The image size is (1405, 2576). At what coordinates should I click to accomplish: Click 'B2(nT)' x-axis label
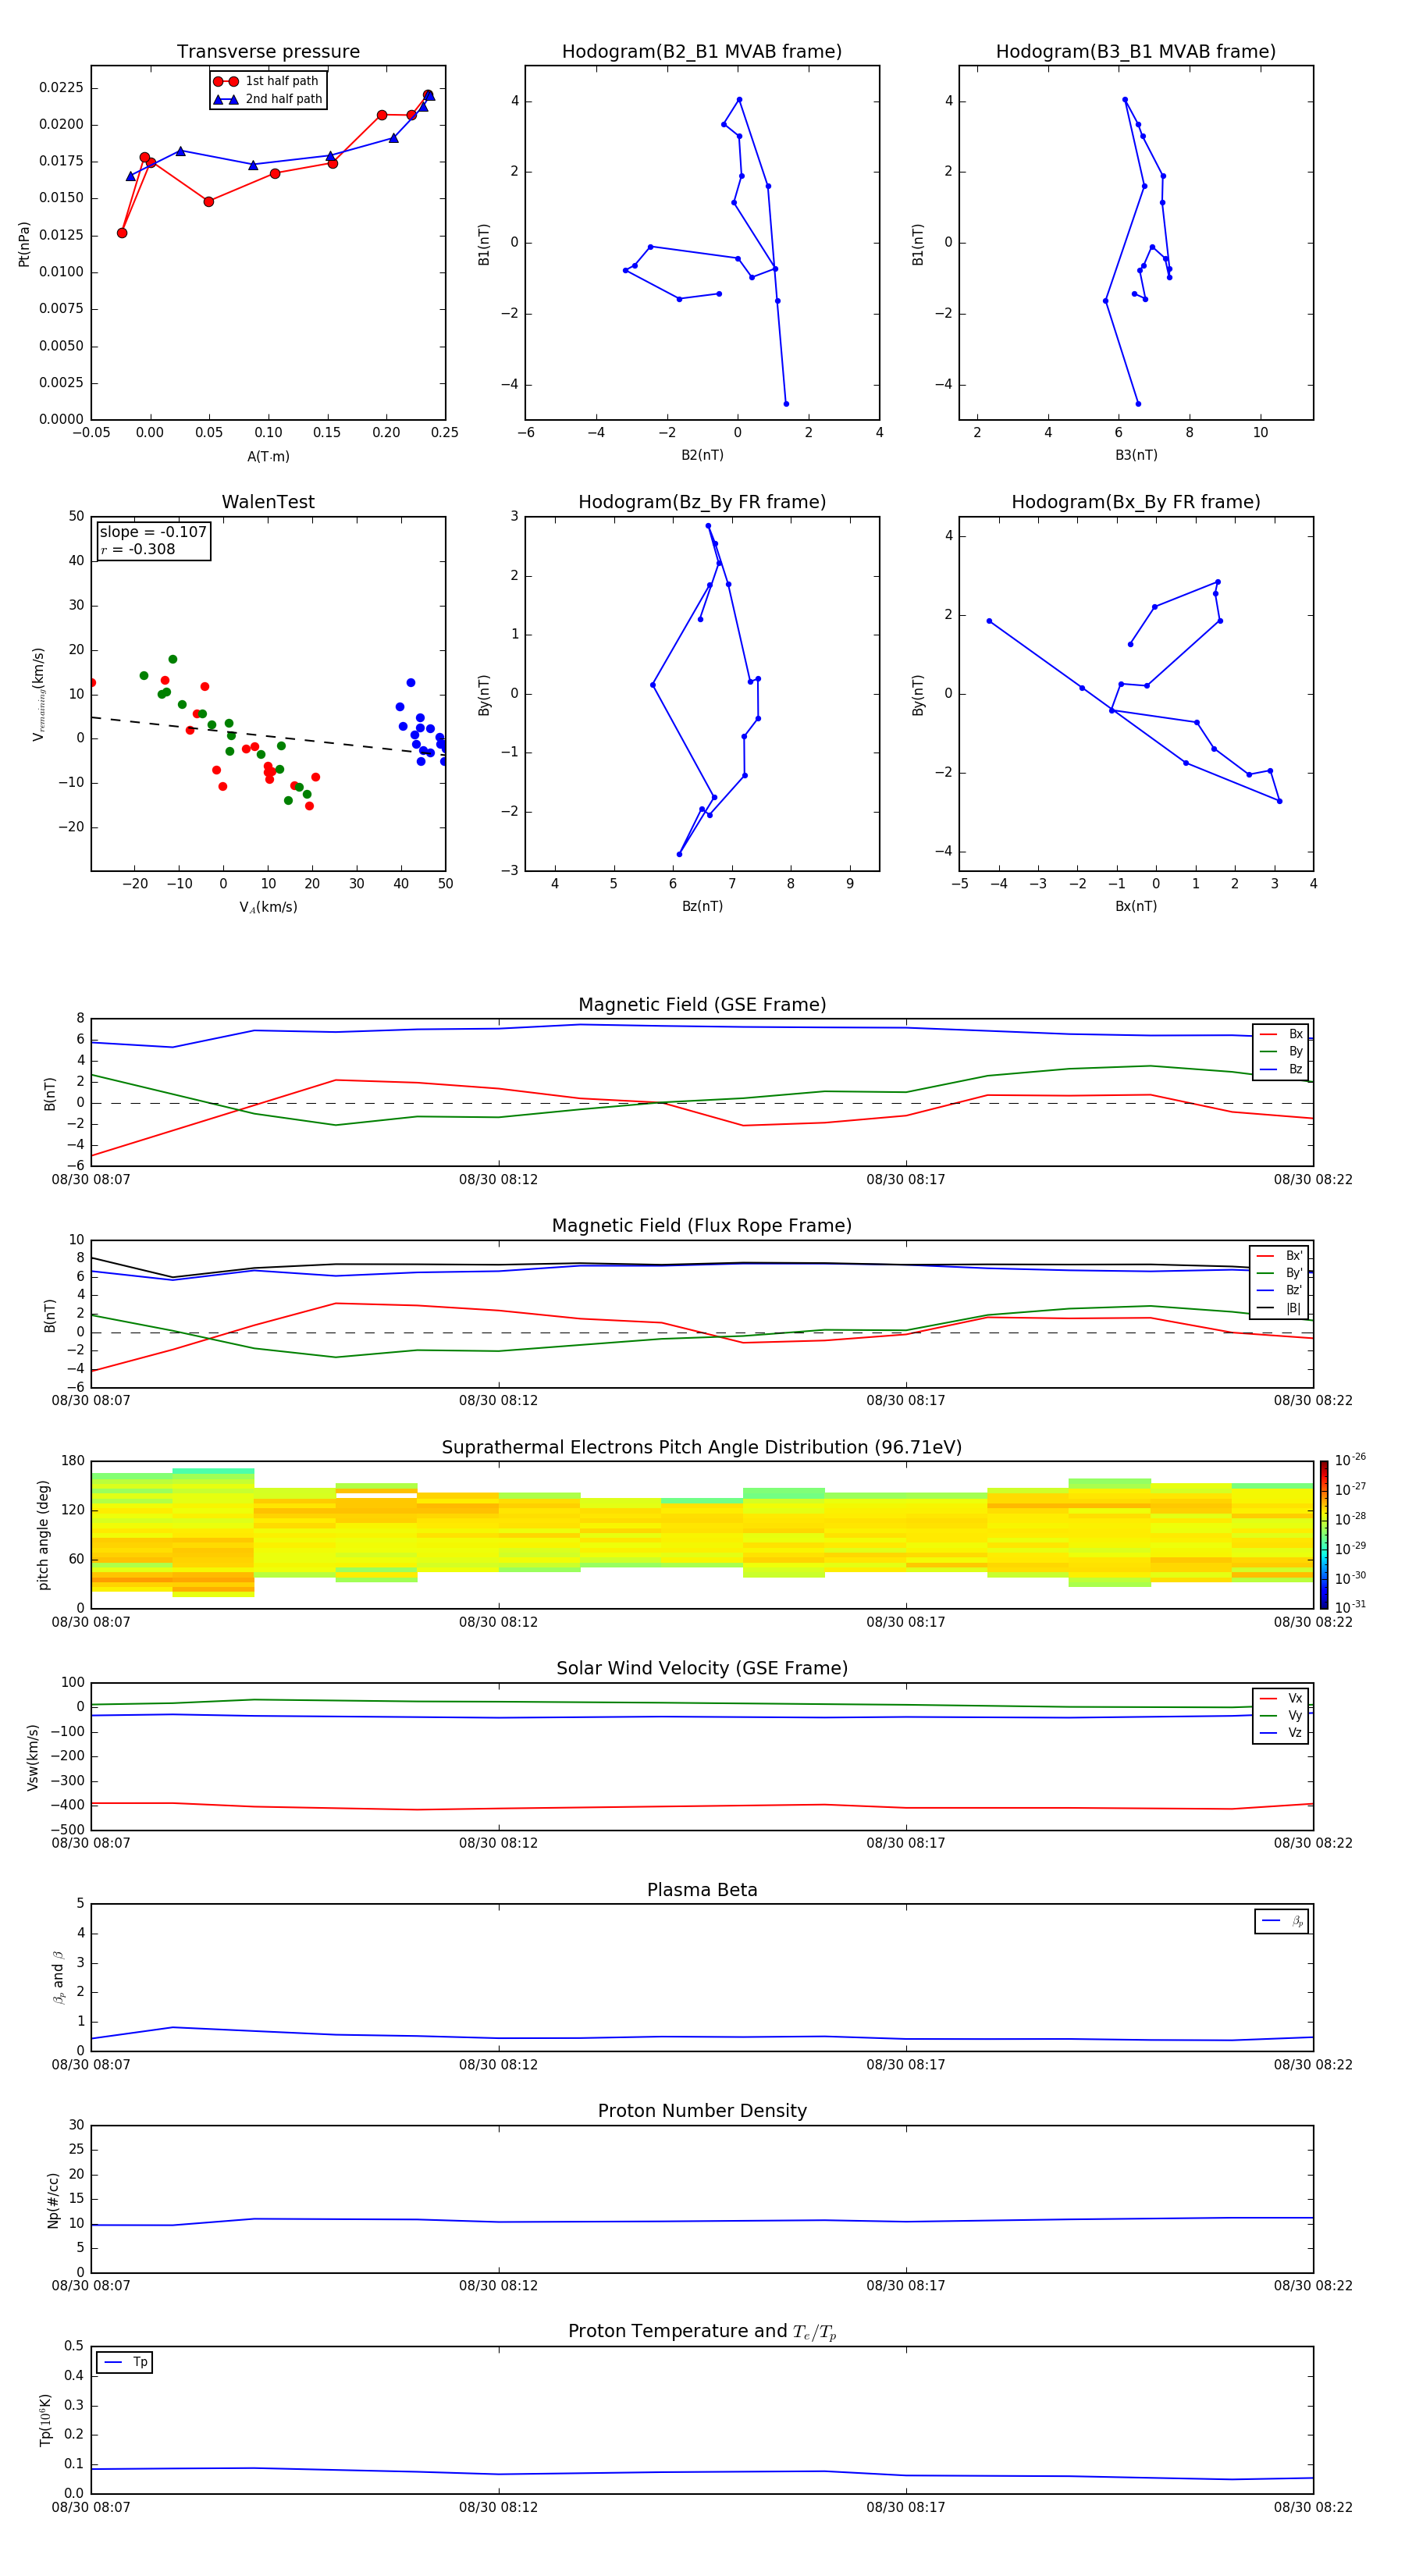702,455
